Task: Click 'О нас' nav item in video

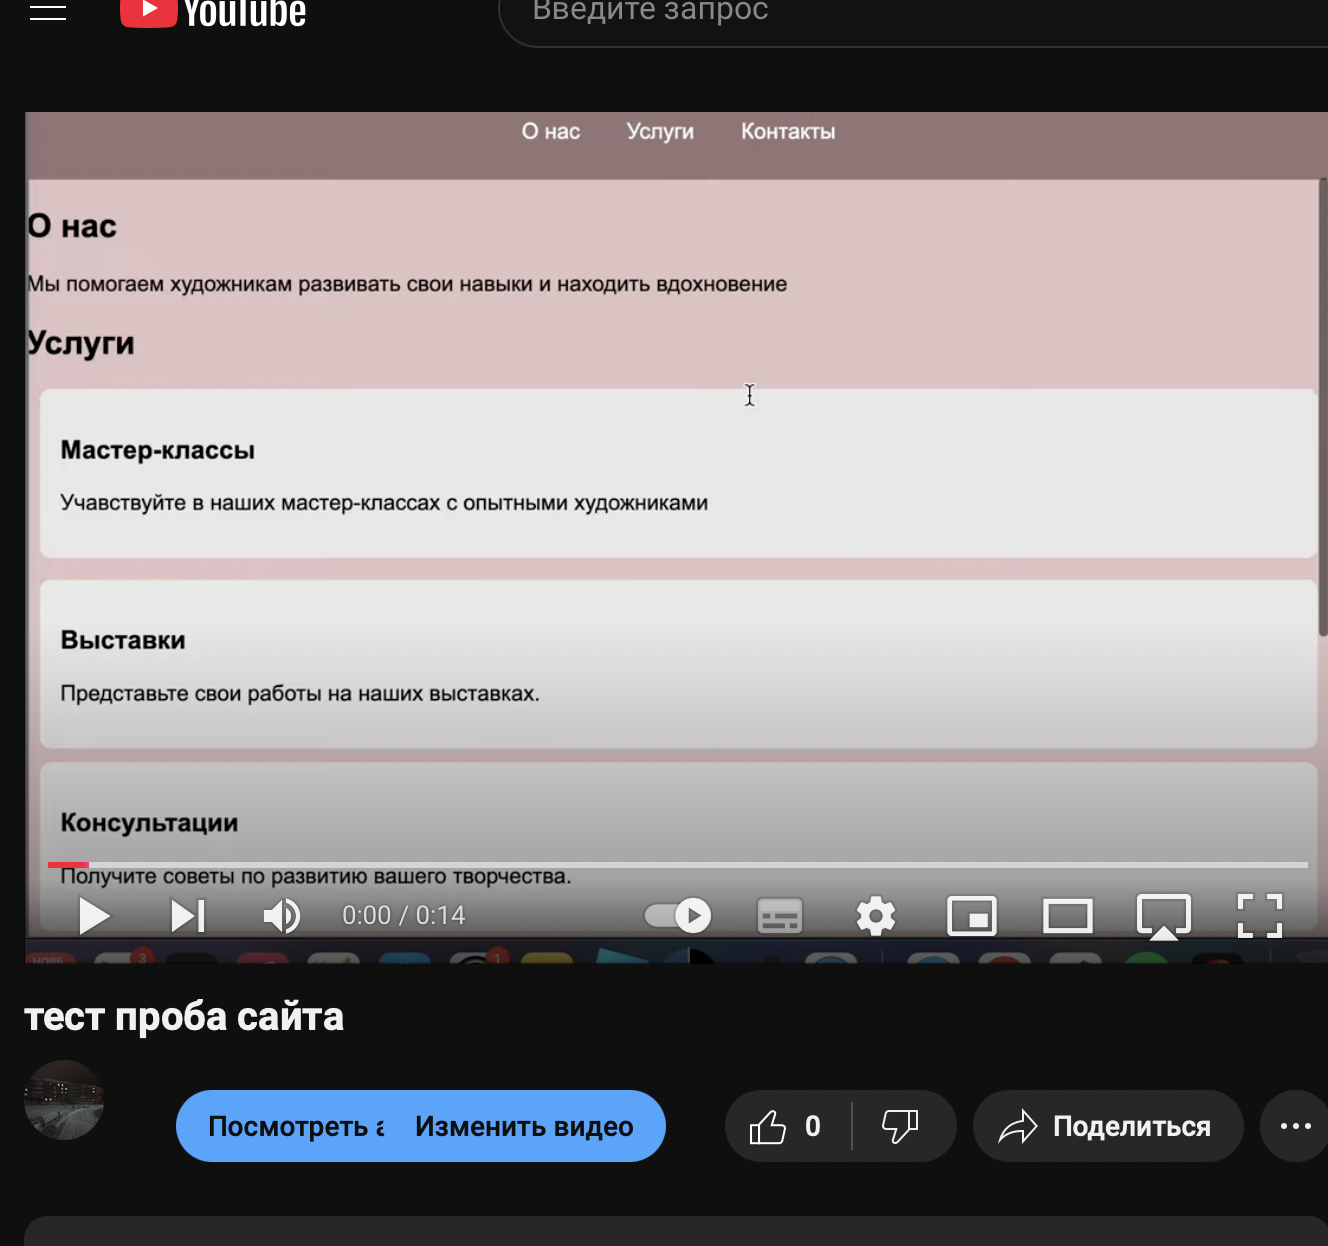Action: [x=551, y=132]
